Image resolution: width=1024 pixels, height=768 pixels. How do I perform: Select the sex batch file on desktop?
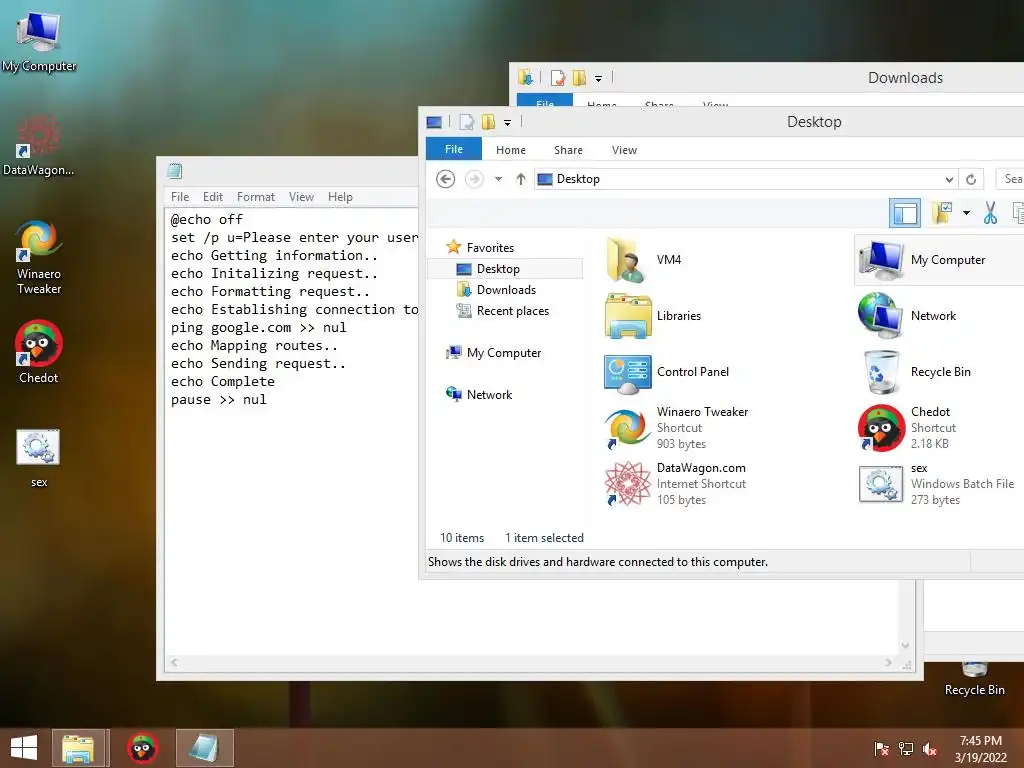[39, 457]
